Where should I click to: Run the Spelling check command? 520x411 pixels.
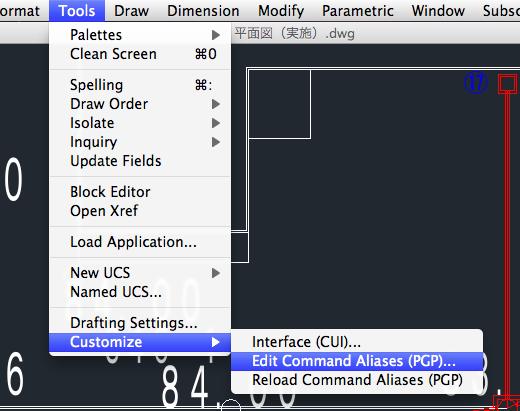[140, 85]
